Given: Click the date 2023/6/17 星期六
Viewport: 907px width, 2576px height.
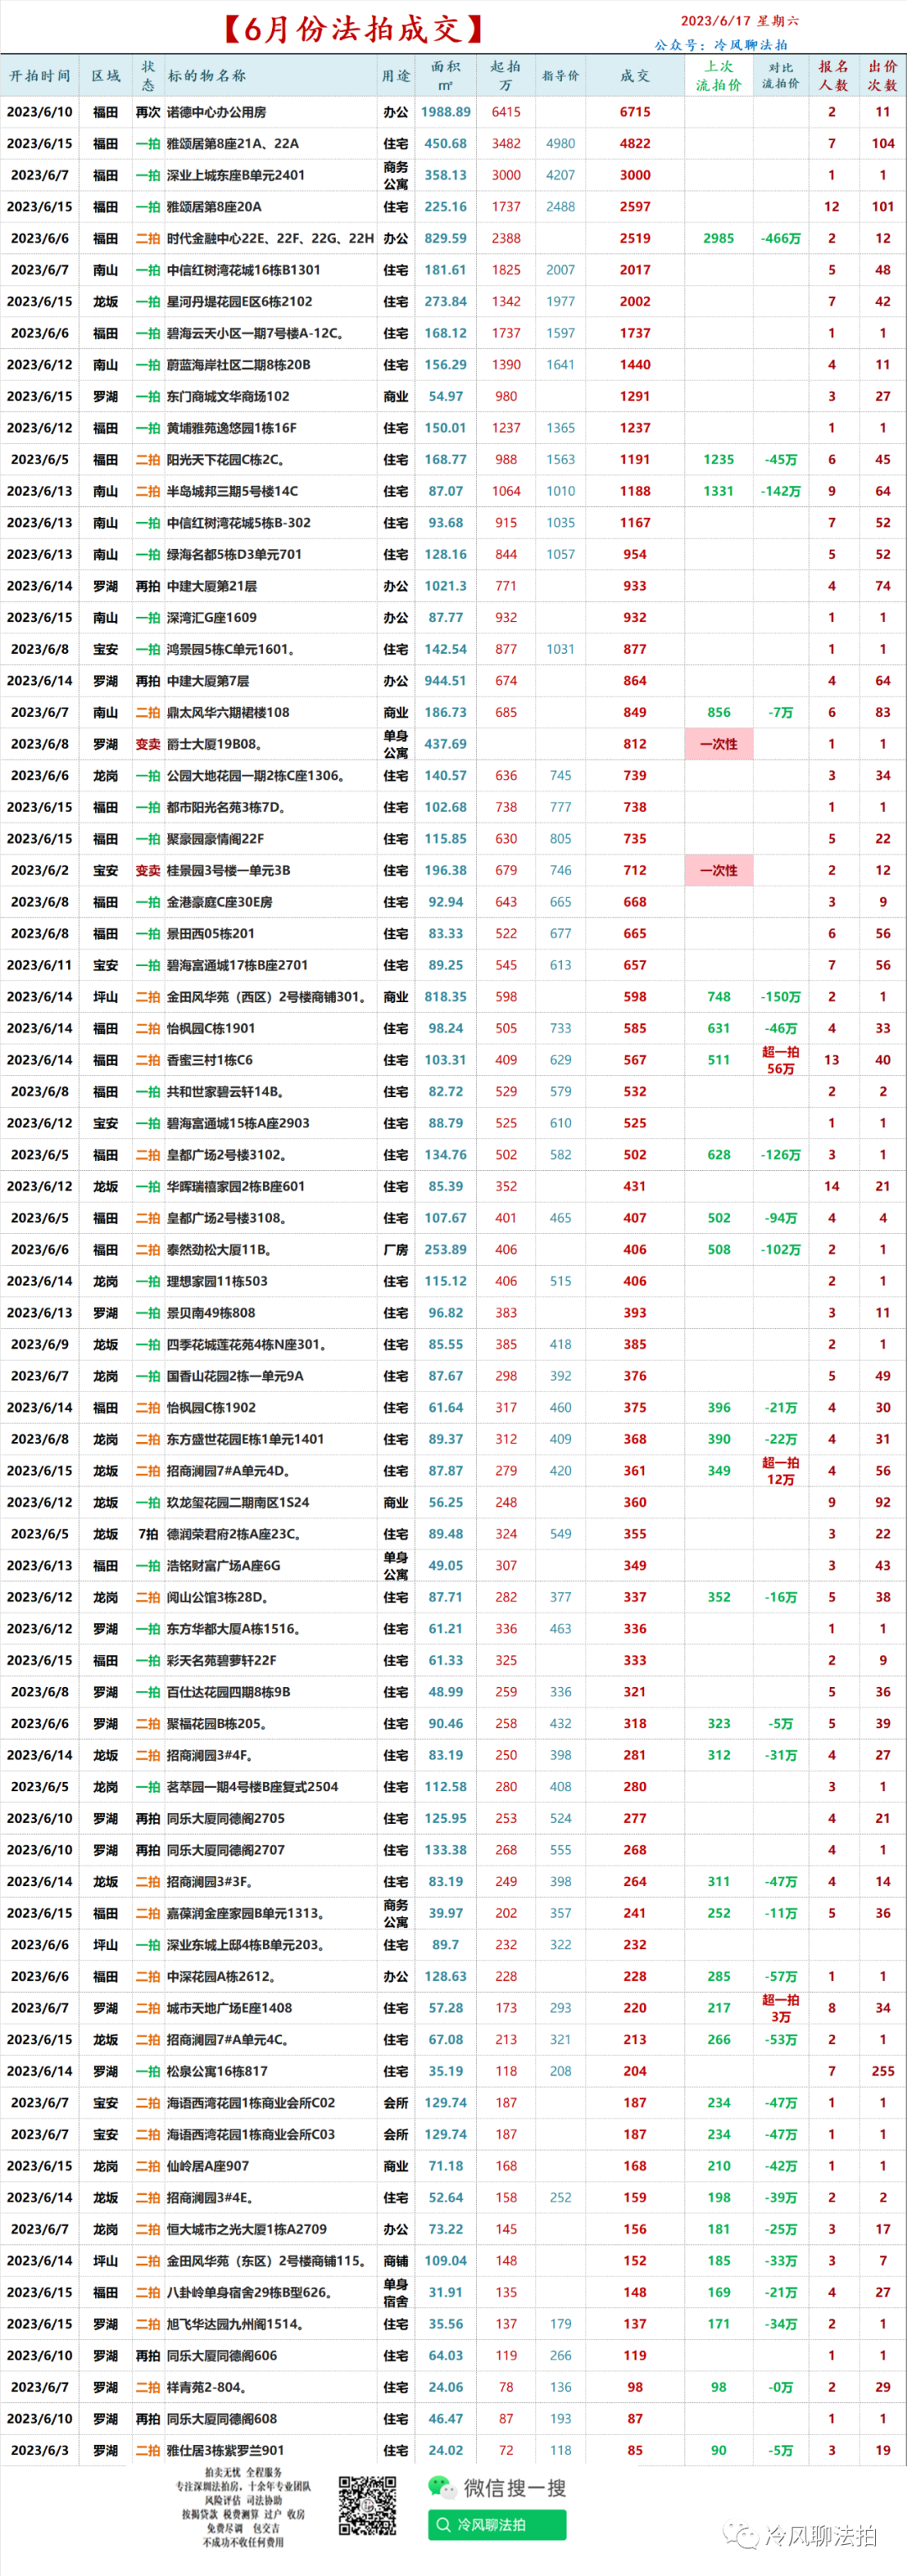Looking at the screenshot, I should (x=740, y=20).
